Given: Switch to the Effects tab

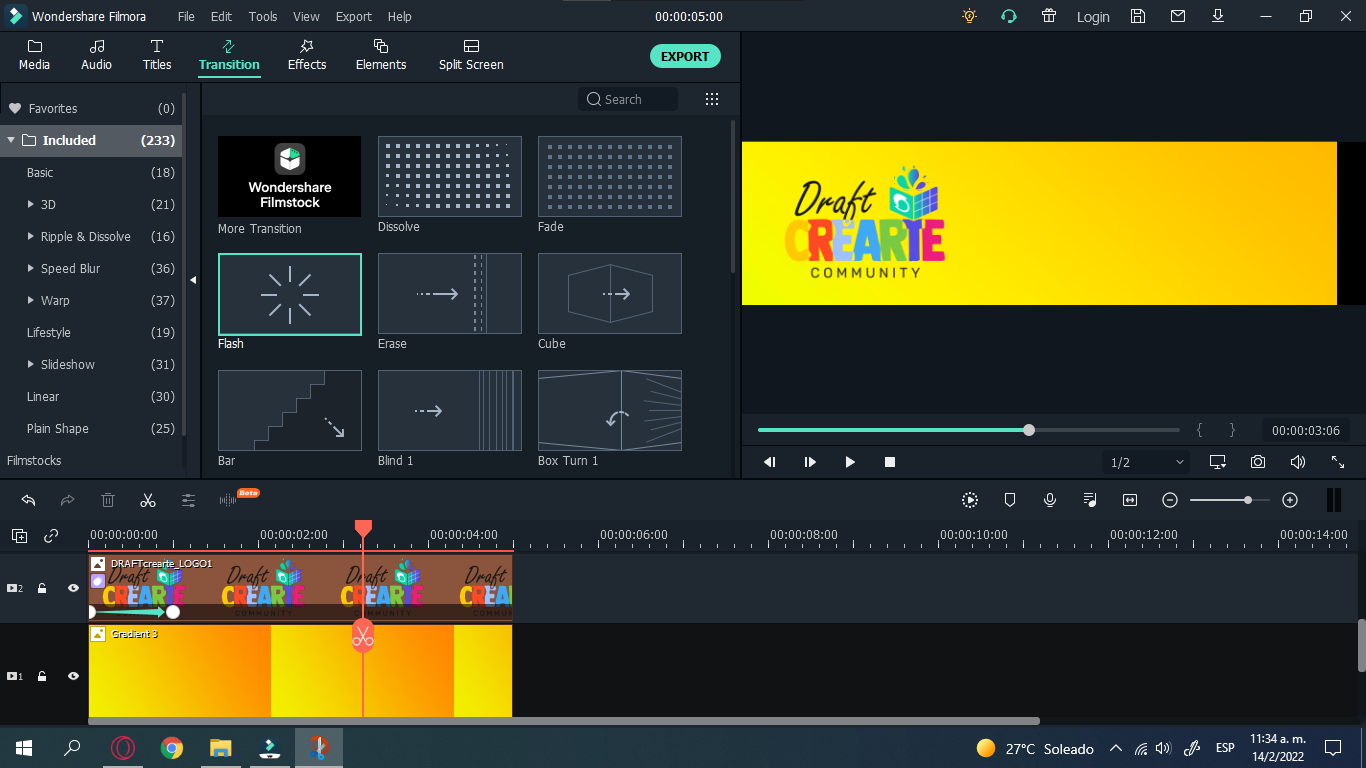Looking at the screenshot, I should [x=307, y=56].
